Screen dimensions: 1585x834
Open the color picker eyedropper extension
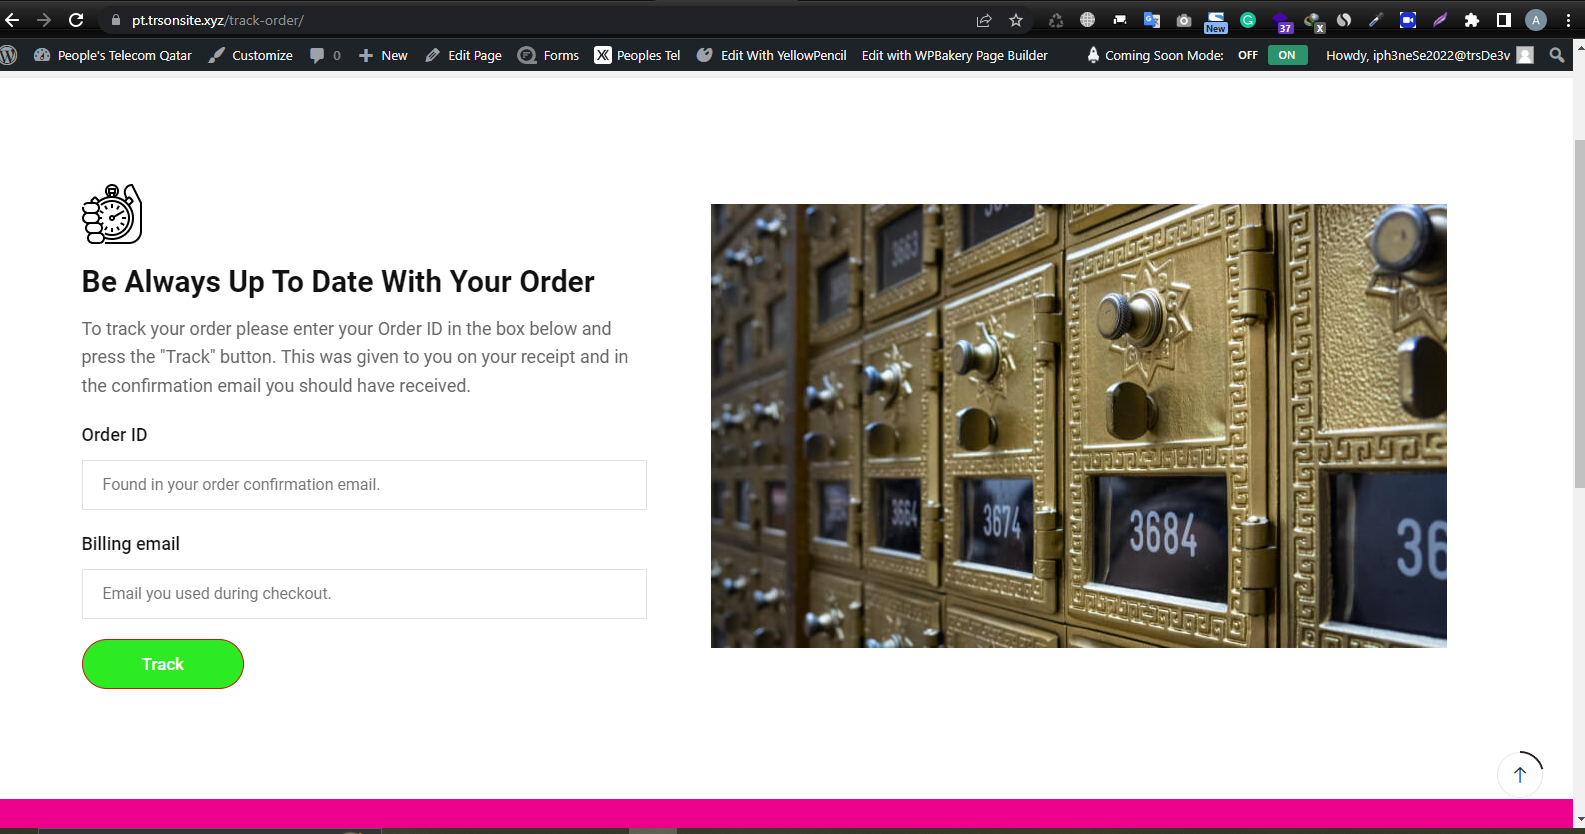click(x=1376, y=20)
